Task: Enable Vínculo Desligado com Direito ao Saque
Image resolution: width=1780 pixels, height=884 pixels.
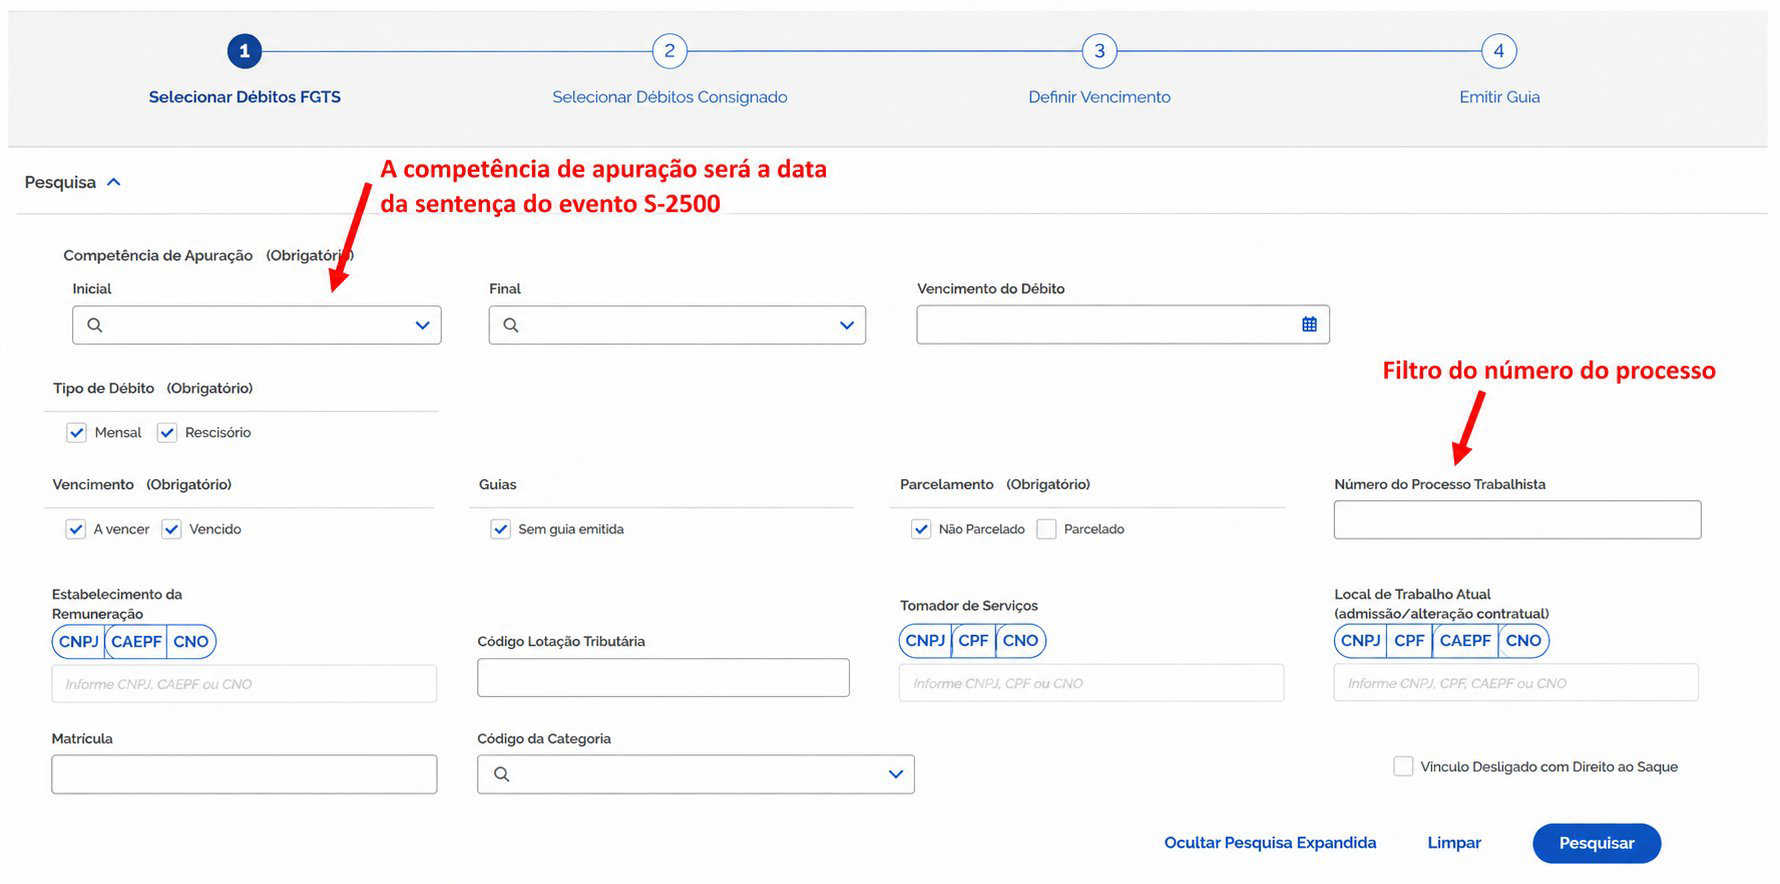Action: (x=1403, y=766)
